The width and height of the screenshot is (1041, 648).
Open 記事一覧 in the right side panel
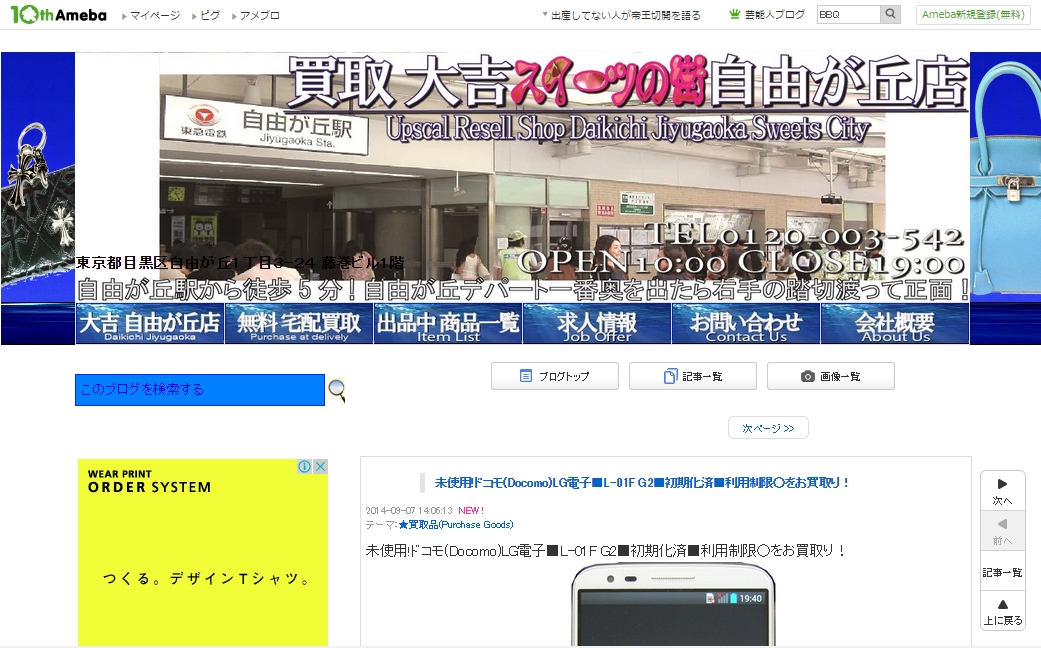pos(1002,572)
